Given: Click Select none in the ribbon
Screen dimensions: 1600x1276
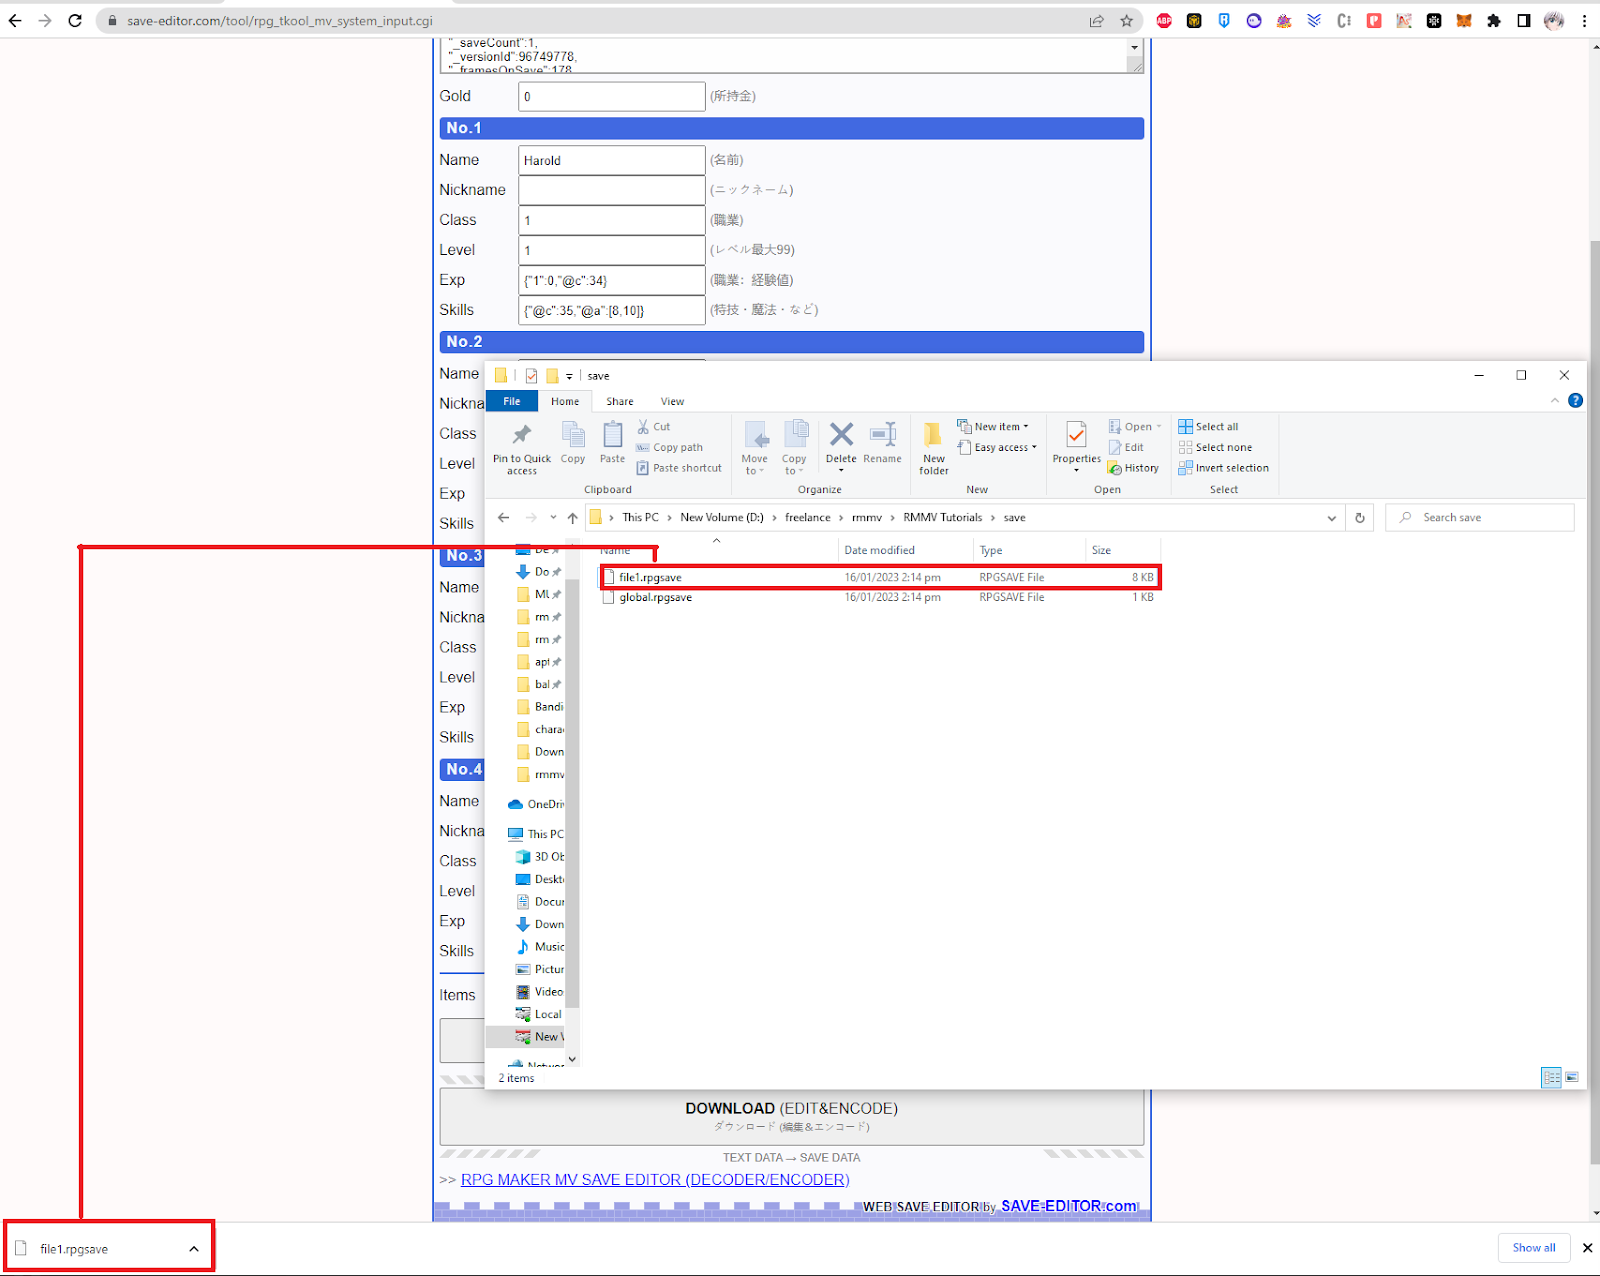Looking at the screenshot, I should 1215,447.
